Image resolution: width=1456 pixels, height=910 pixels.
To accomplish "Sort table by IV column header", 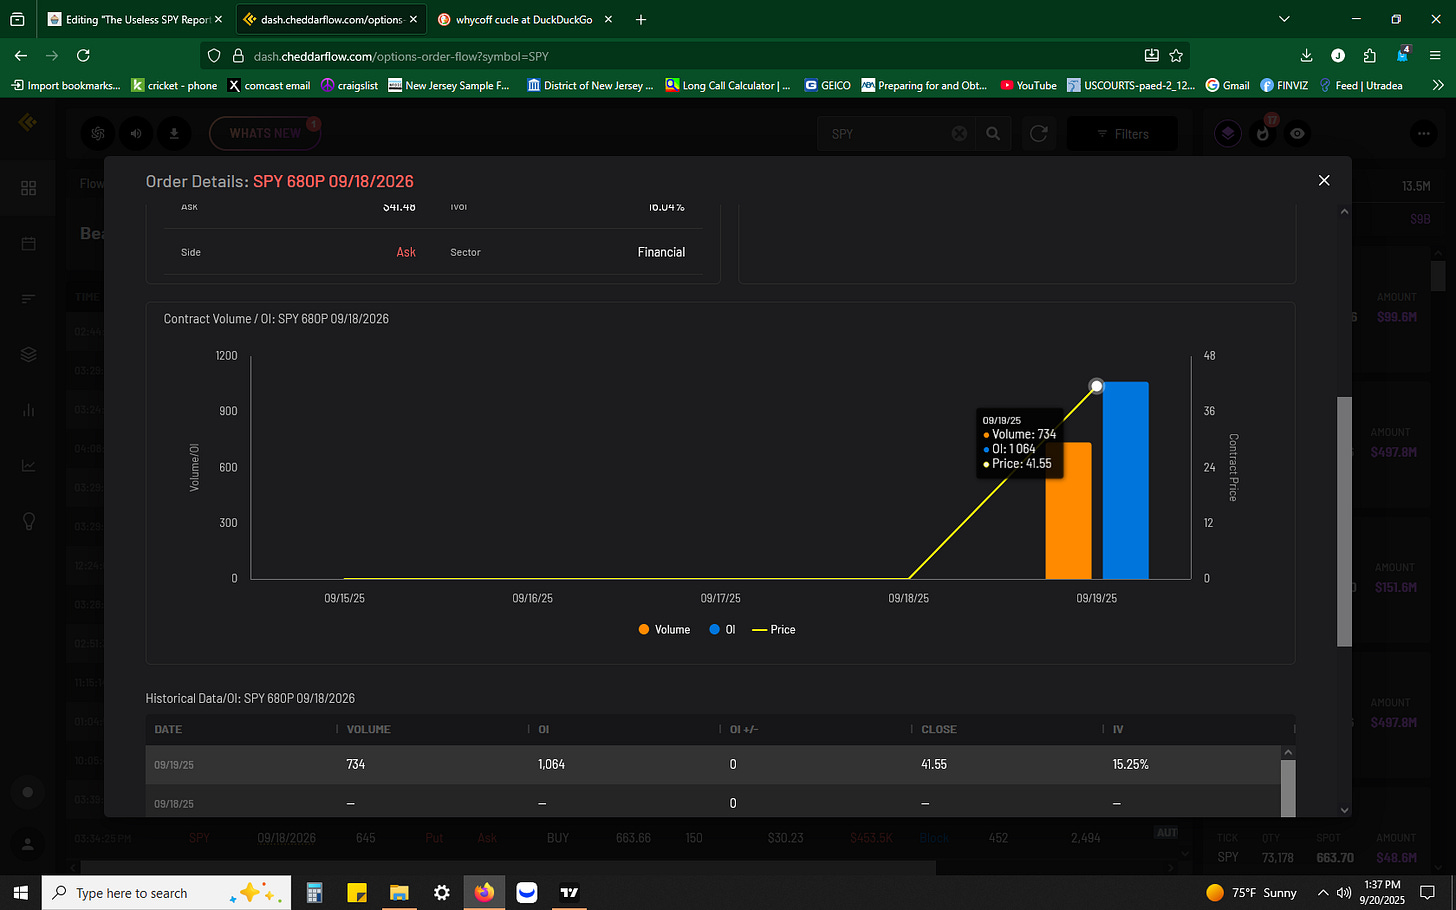I will pyautogui.click(x=1118, y=729).
